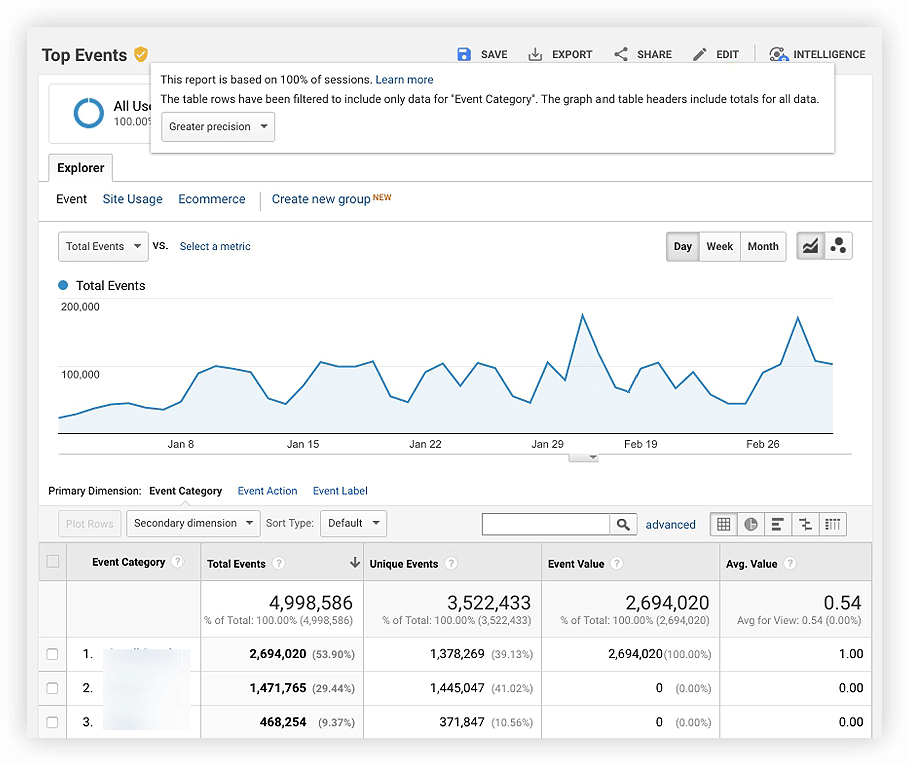This screenshot has width=909, height=765.
Task: Click the 2,694,020 Total Events value in row 1
Action: click(x=278, y=654)
